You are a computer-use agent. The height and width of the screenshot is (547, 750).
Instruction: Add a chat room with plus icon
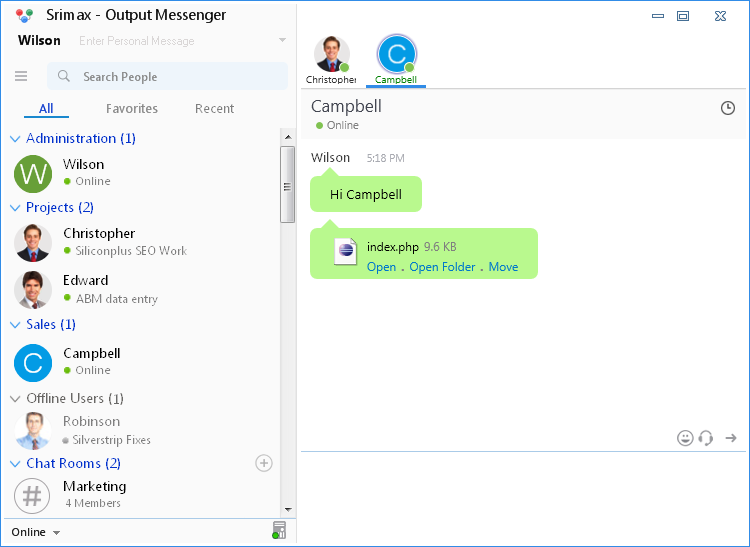(264, 463)
